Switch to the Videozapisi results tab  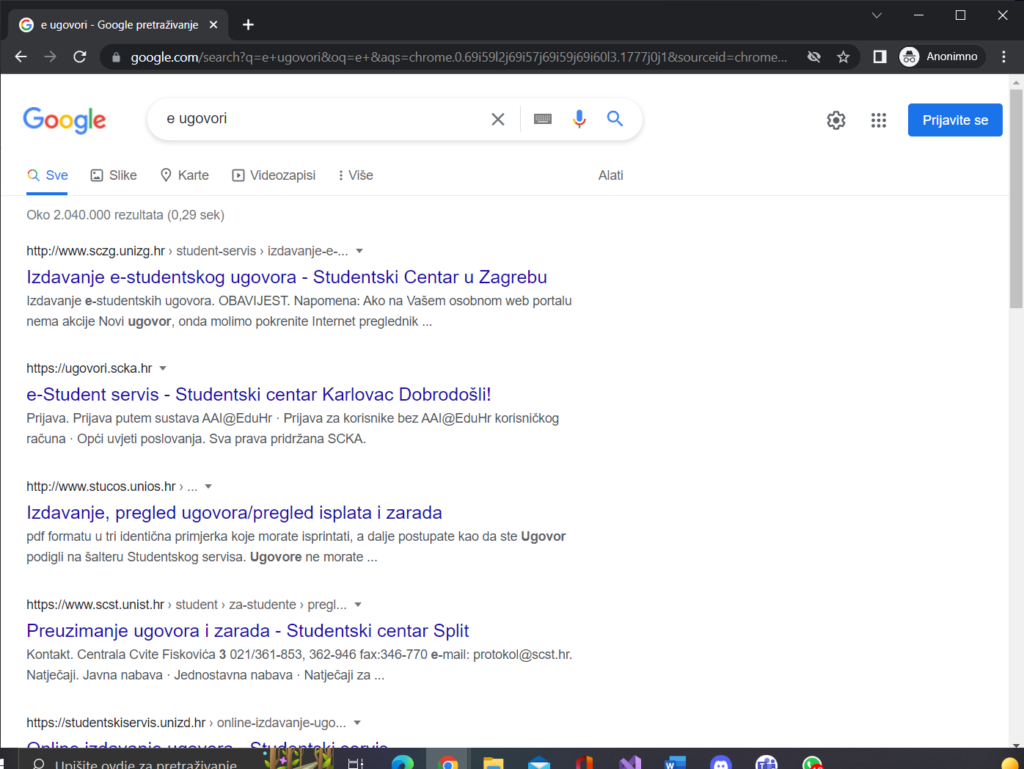(x=273, y=175)
